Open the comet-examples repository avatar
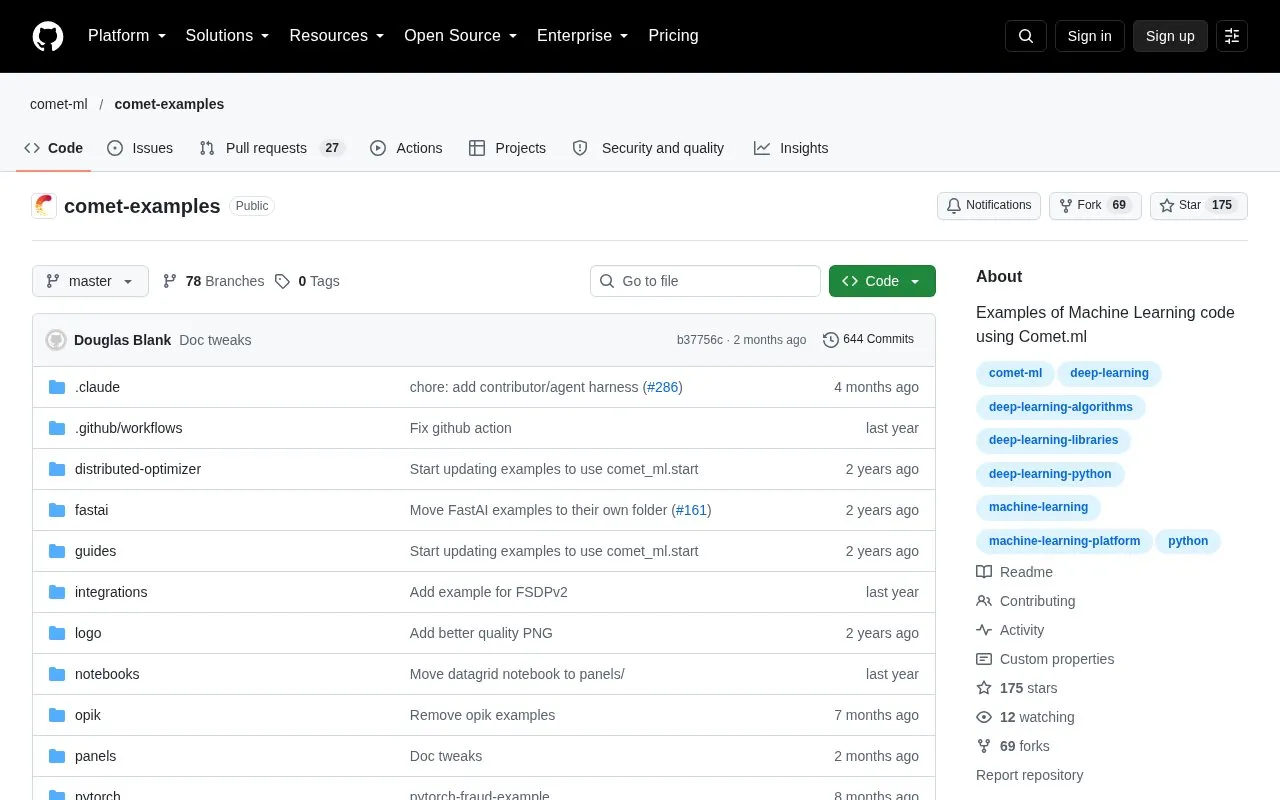 [44, 206]
